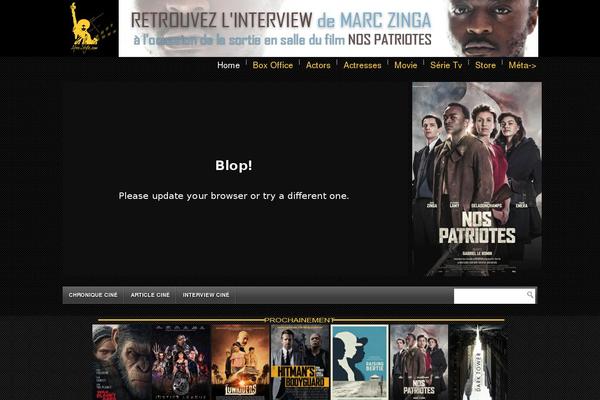600x400 pixels.
Task: Open the Méta-> menu
Action: coord(522,65)
